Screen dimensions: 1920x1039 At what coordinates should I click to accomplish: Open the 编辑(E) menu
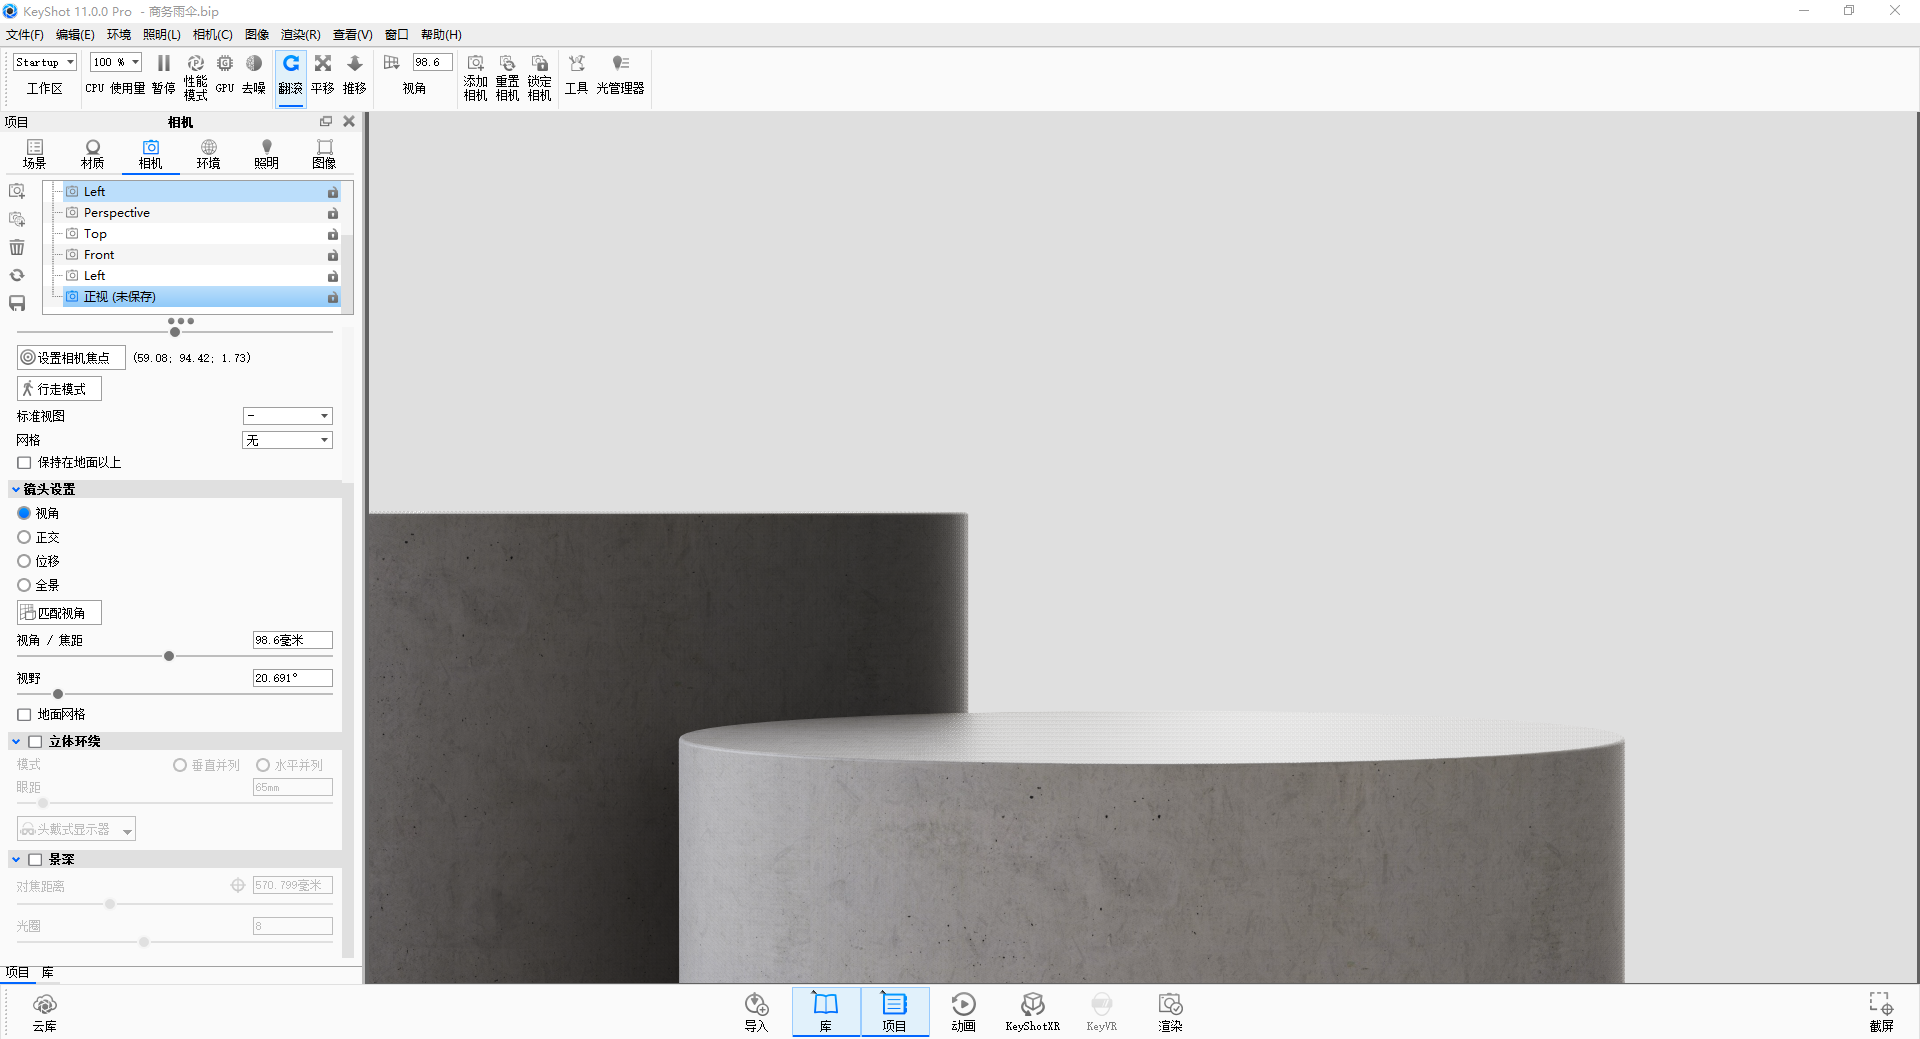(x=75, y=34)
